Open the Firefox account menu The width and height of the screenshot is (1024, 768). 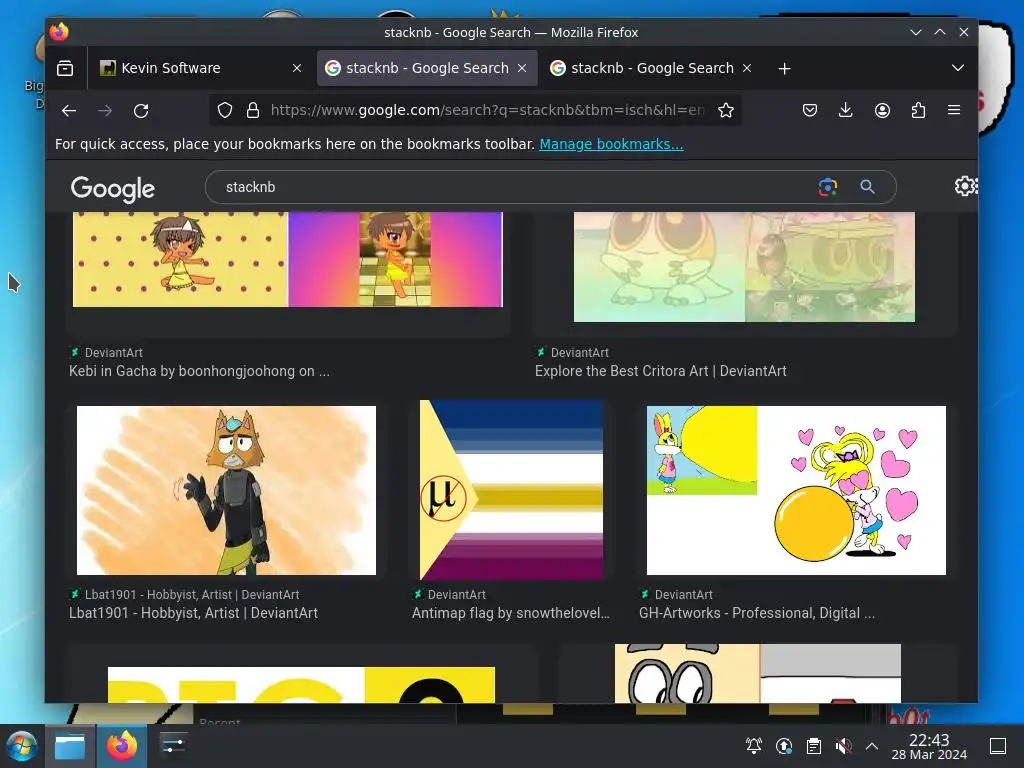[882, 110]
